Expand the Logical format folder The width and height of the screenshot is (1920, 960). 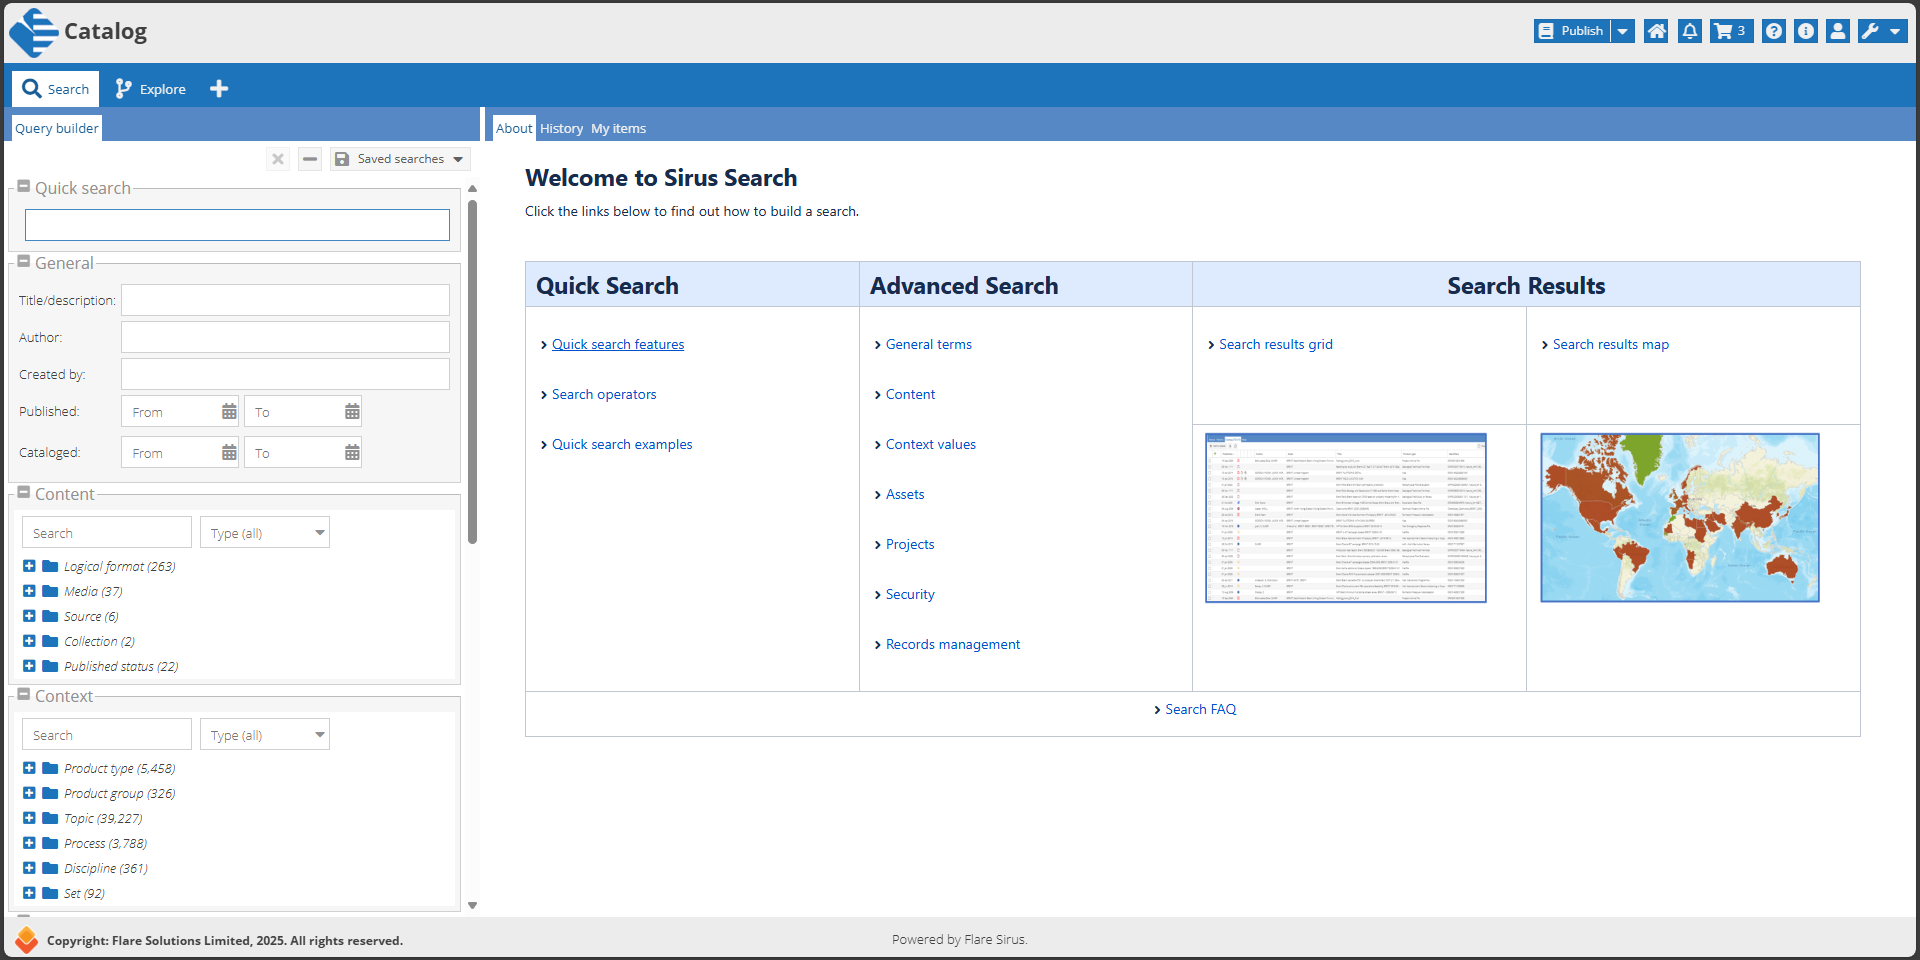tap(29, 566)
